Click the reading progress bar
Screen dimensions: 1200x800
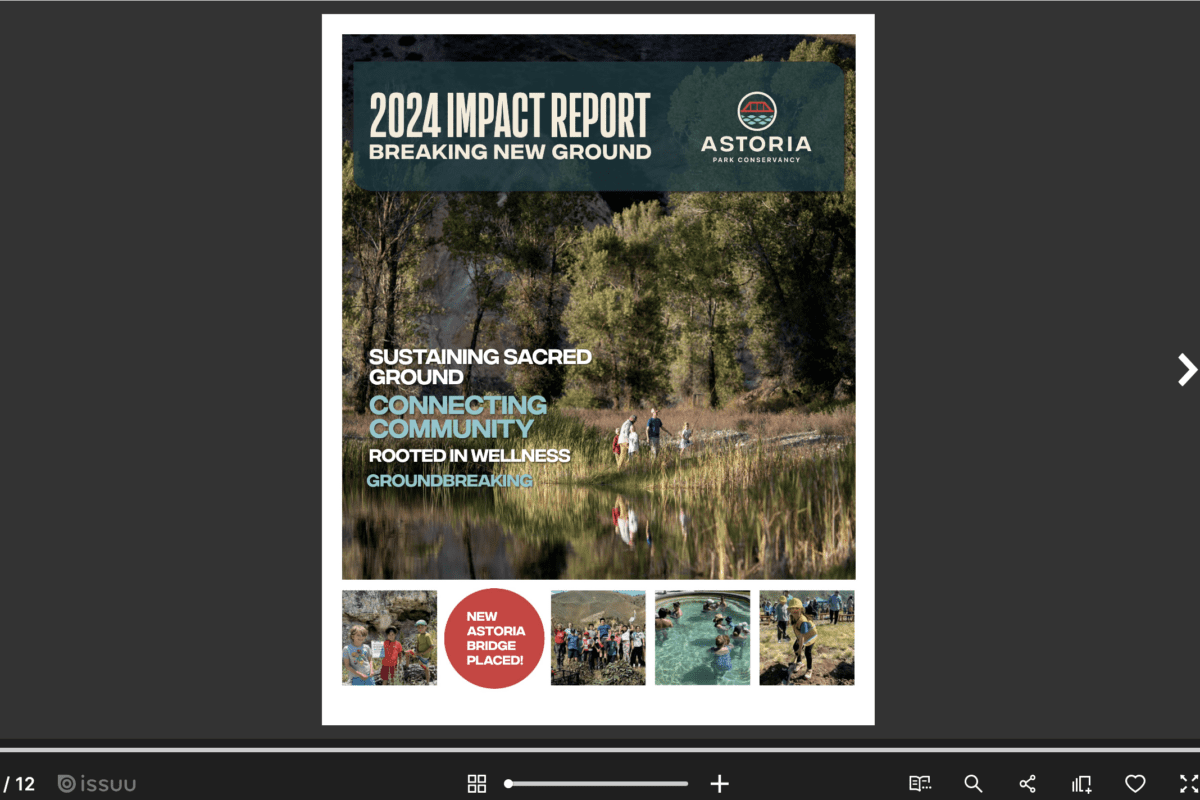(600, 749)
